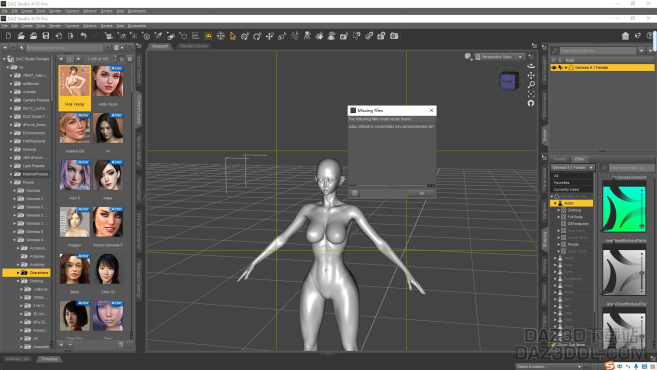Switch to the Editor tab
The image size is (657, 370).
[579, 159]
